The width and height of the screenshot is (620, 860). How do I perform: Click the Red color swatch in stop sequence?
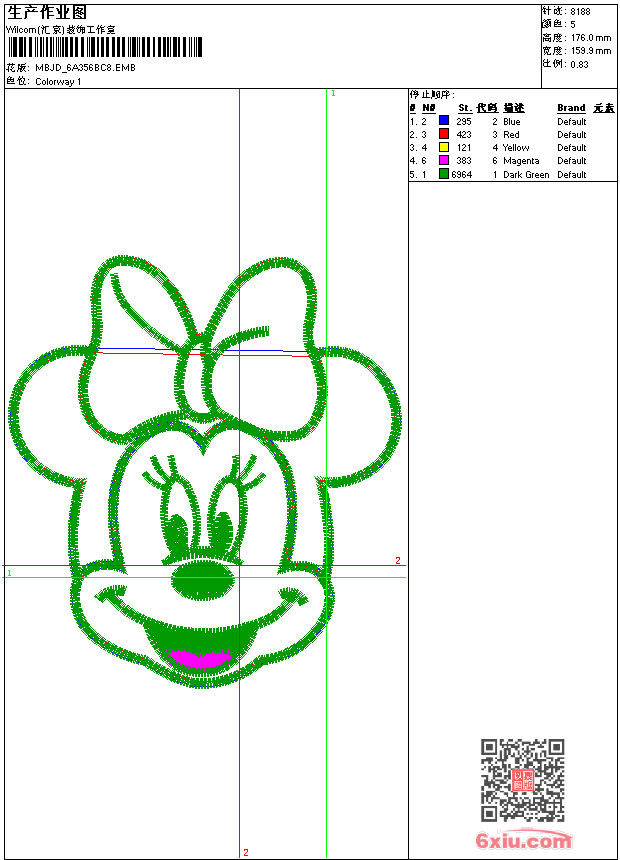pos(444,134)
